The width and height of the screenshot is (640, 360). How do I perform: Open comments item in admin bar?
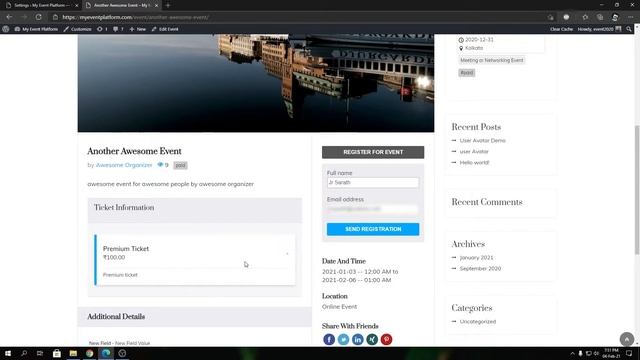point(118,29)
